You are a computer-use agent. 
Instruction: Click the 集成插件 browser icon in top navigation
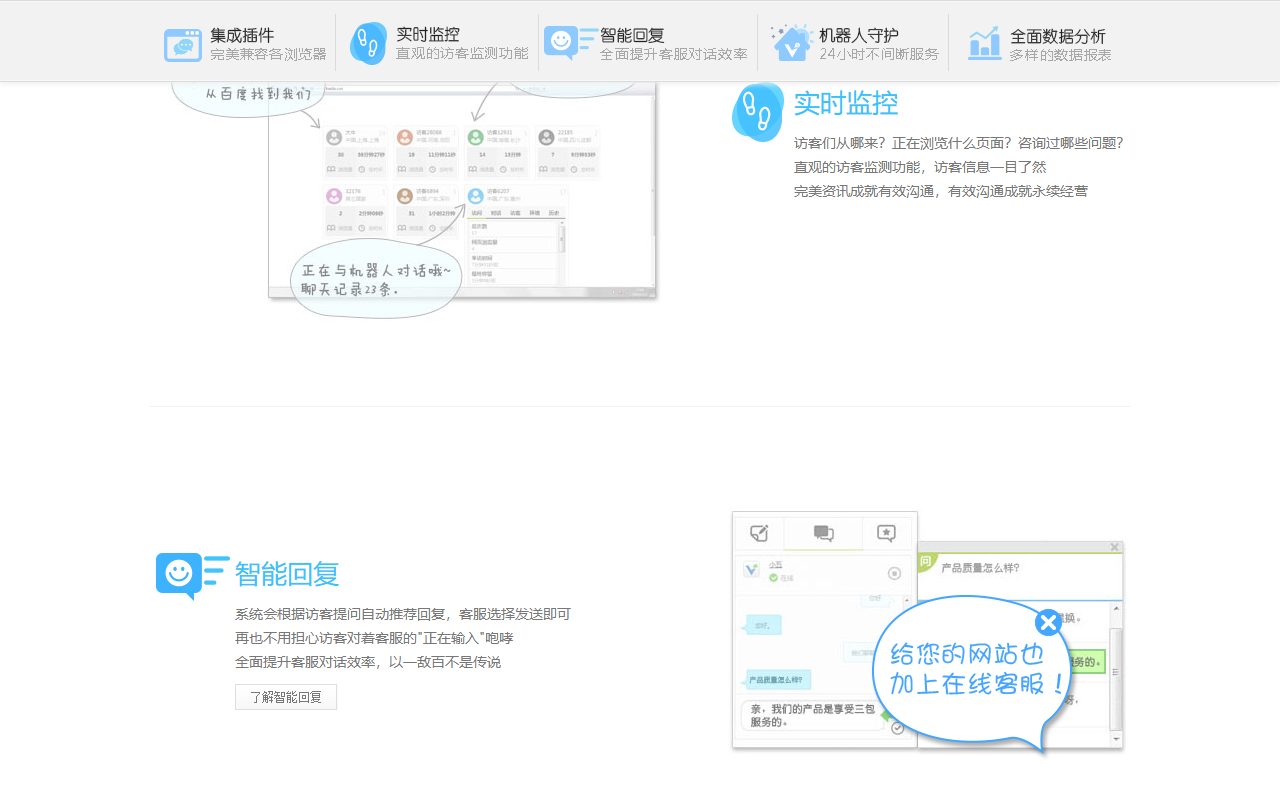point(182,45)
